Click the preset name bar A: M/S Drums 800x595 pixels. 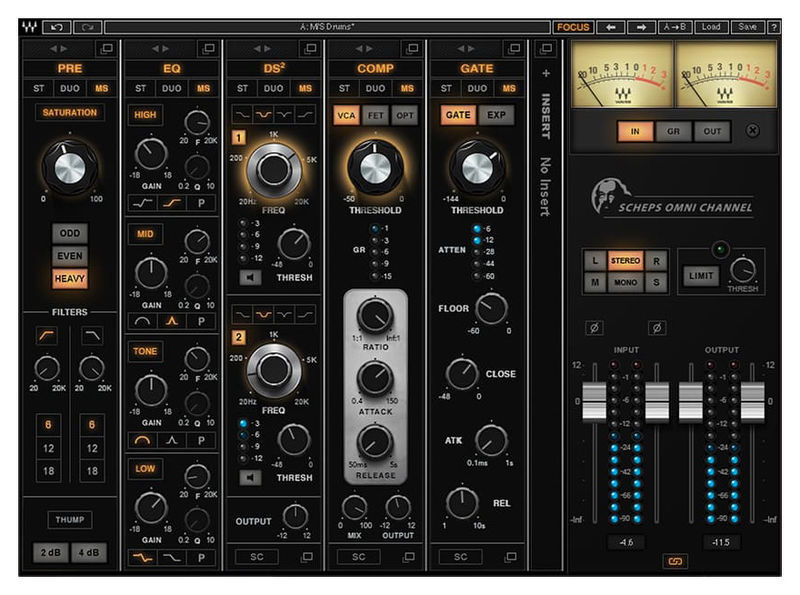(327, 27)
